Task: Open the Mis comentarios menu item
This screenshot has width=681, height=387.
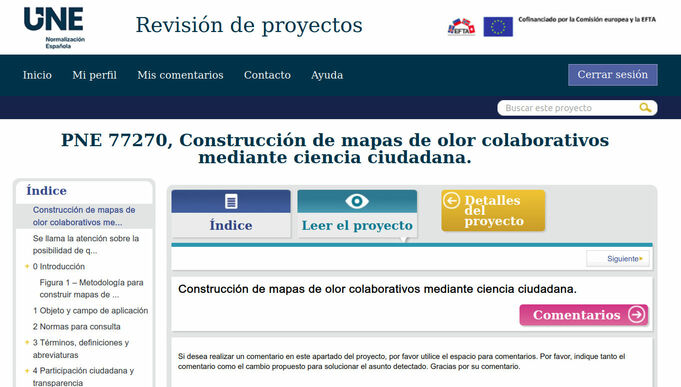Action: pyautogui.click(x=180, y=75)
